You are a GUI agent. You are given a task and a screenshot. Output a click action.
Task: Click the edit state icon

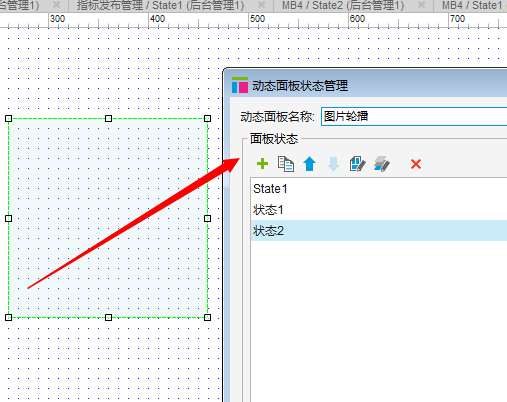pos(357,164)
